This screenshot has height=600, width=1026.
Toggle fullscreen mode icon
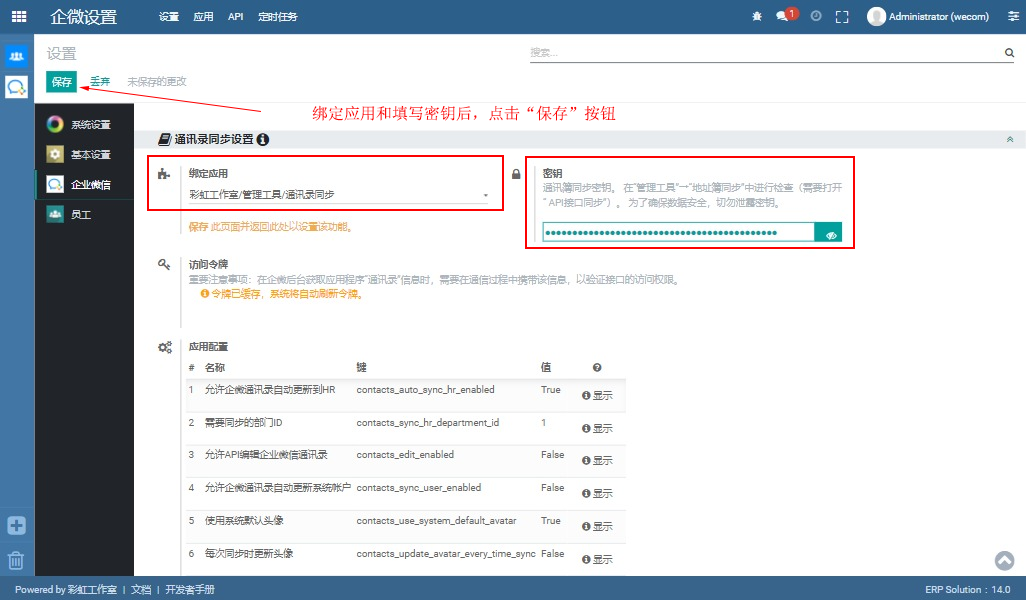[x=842, y=17]
